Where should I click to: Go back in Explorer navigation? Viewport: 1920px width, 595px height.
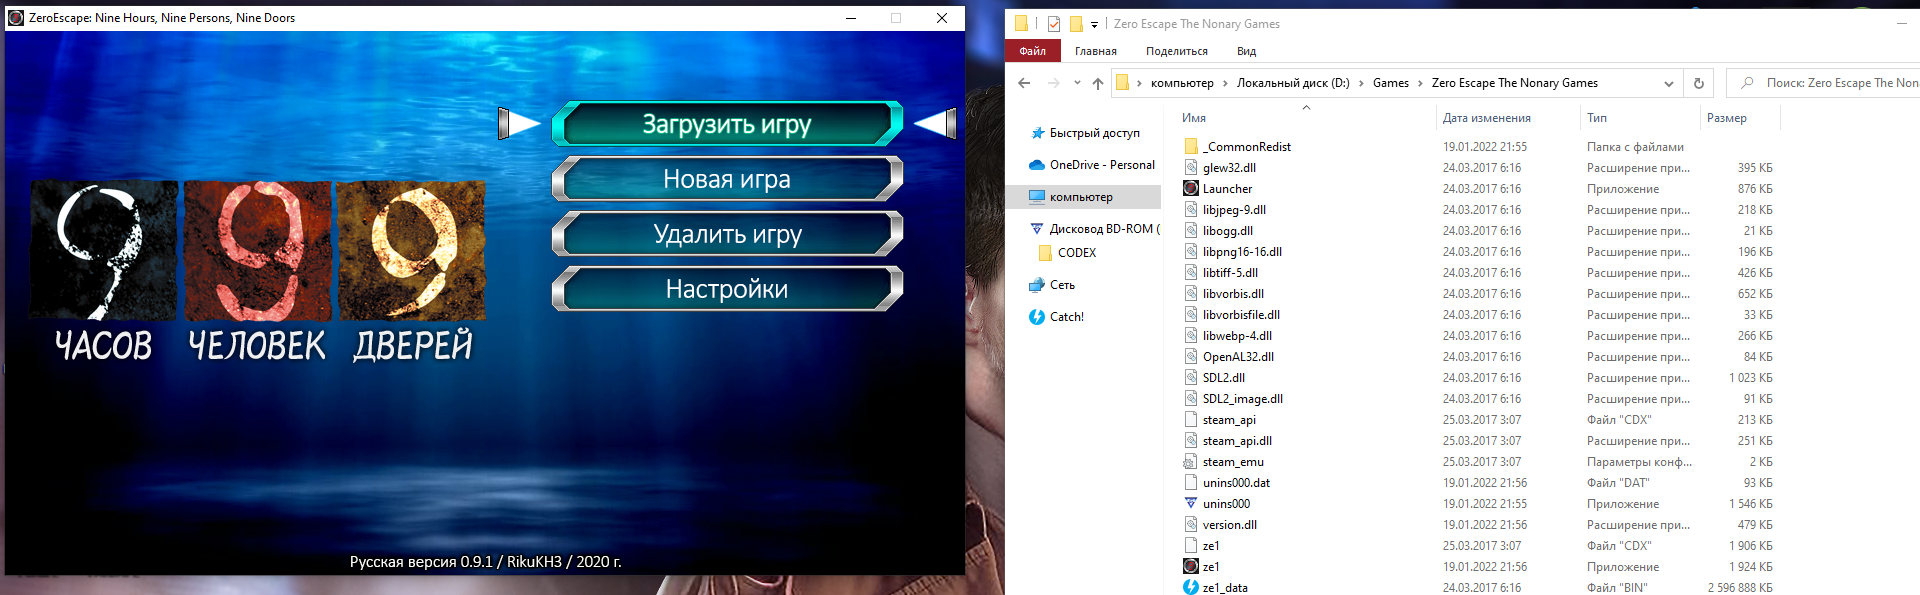pos(1024,83)
